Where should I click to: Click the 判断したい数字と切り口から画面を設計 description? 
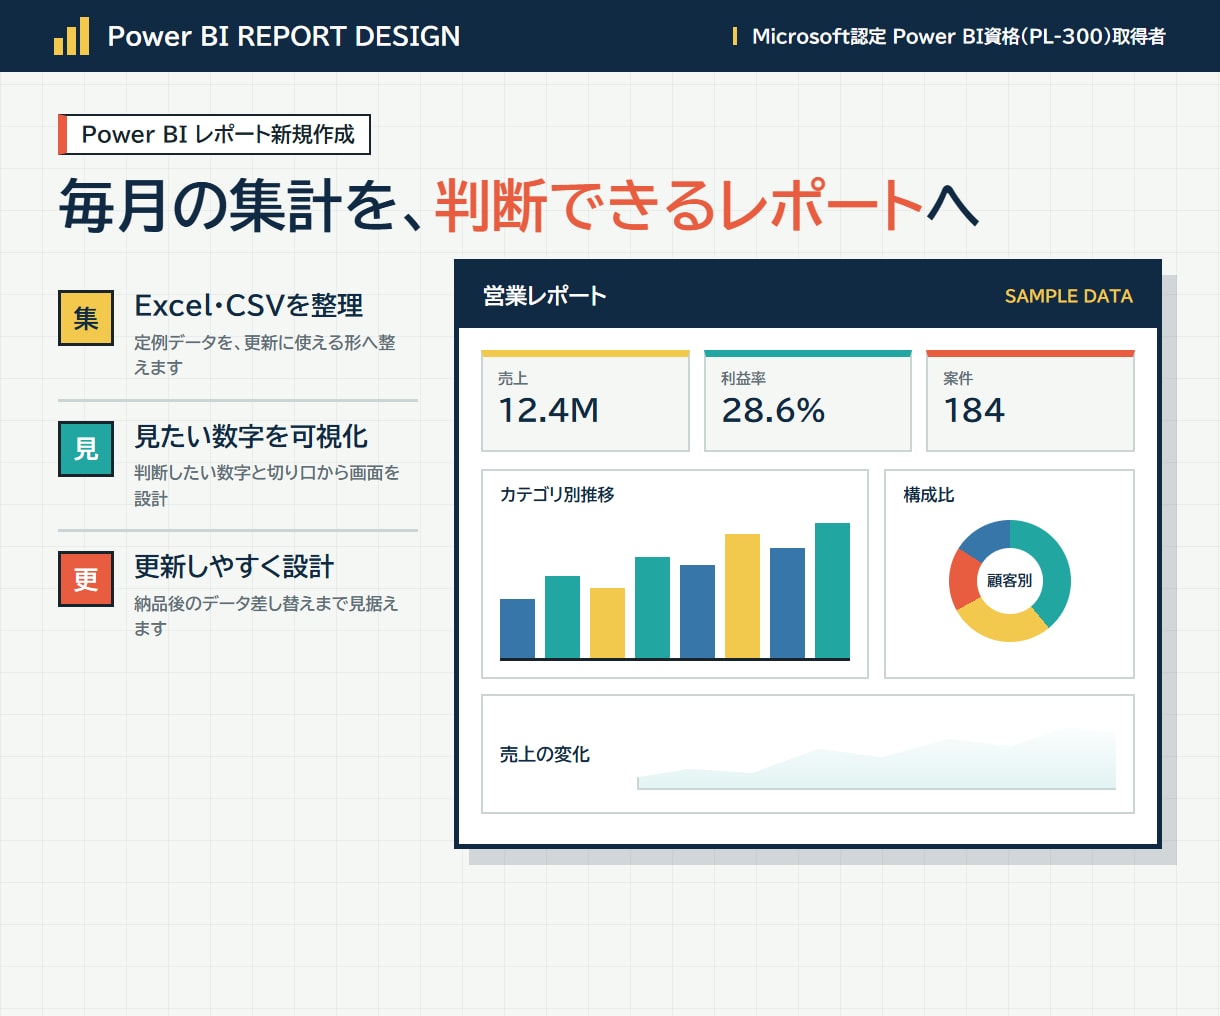tap(267, 485)
